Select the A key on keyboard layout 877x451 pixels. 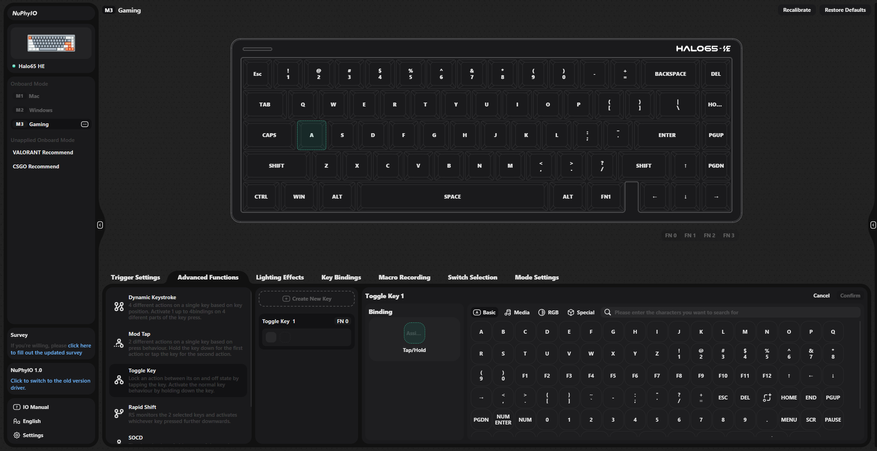point(312,135)
